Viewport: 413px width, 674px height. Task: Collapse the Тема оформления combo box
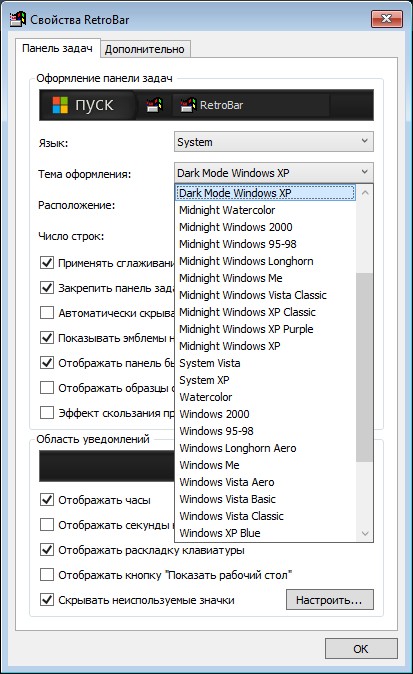point(274,173)
